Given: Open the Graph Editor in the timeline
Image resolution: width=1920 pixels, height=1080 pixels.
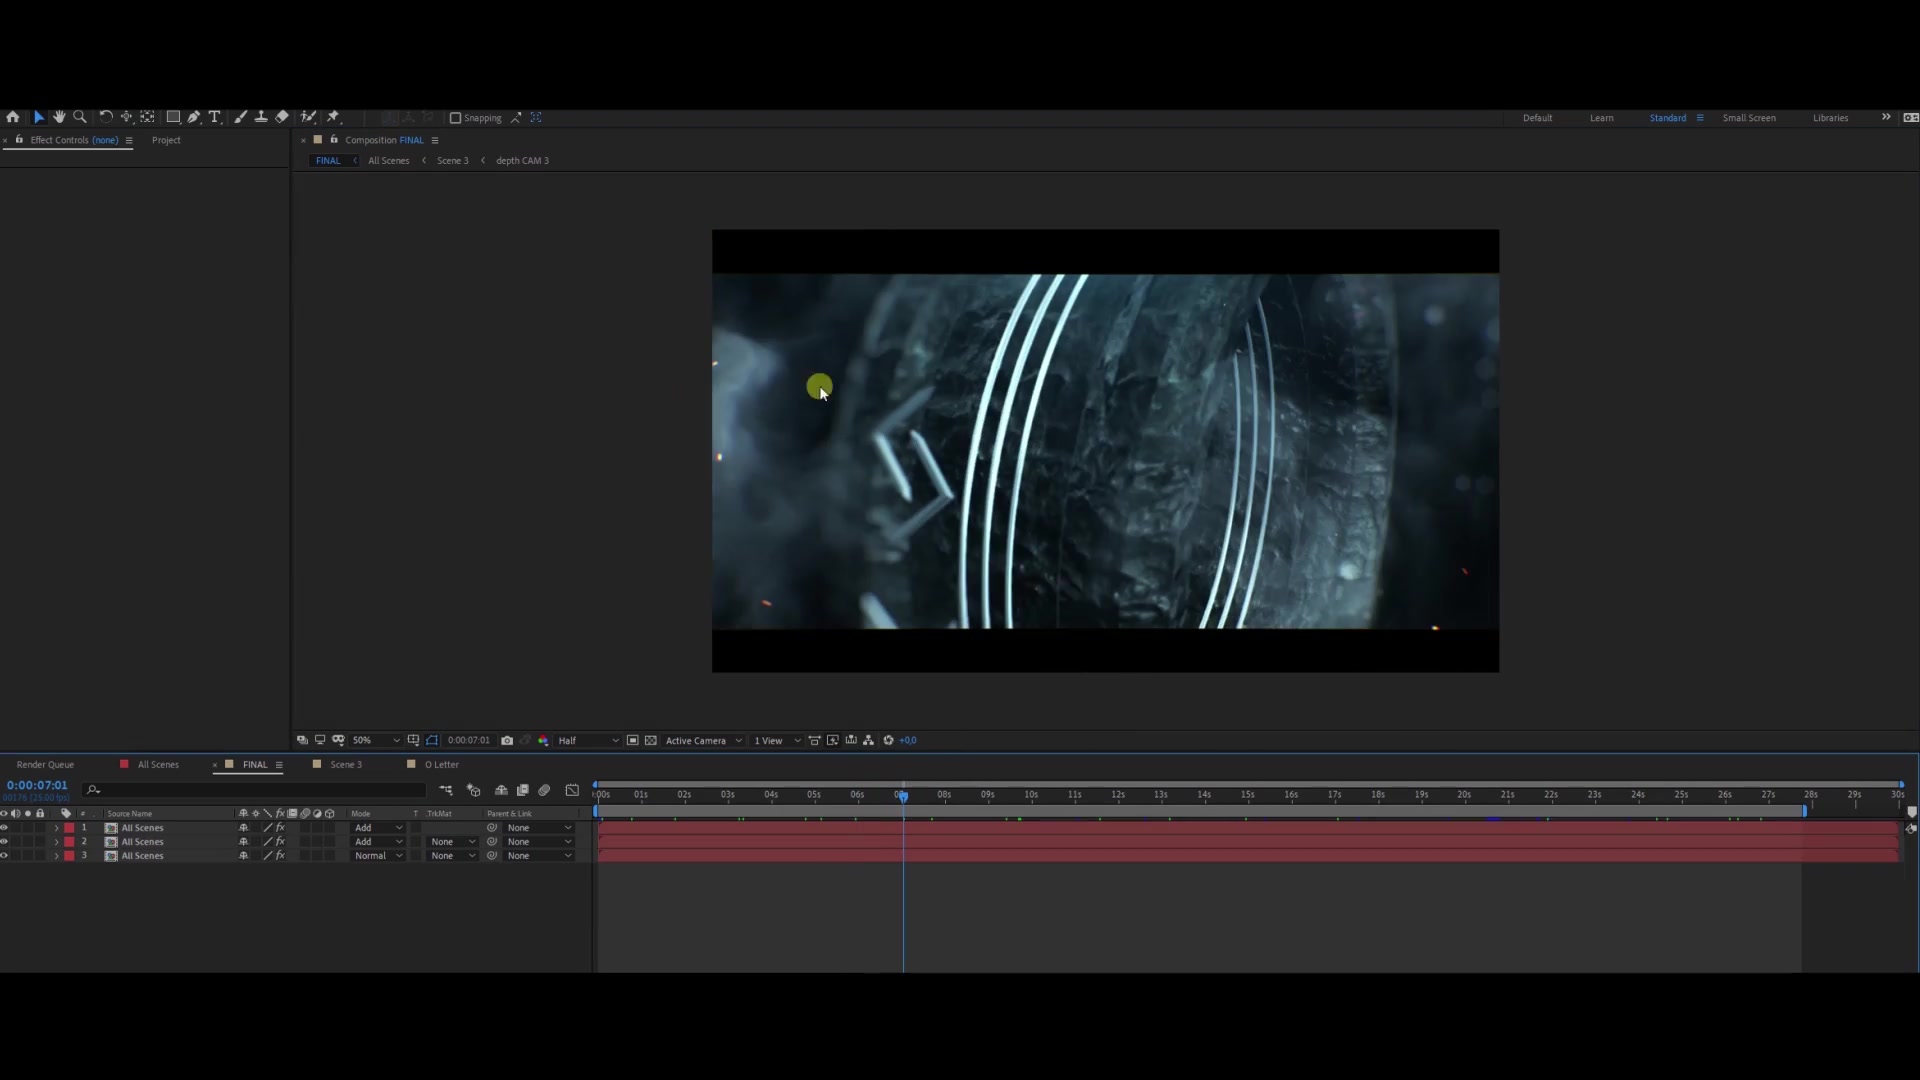Looking at the screenshot, I should (572, 790).
